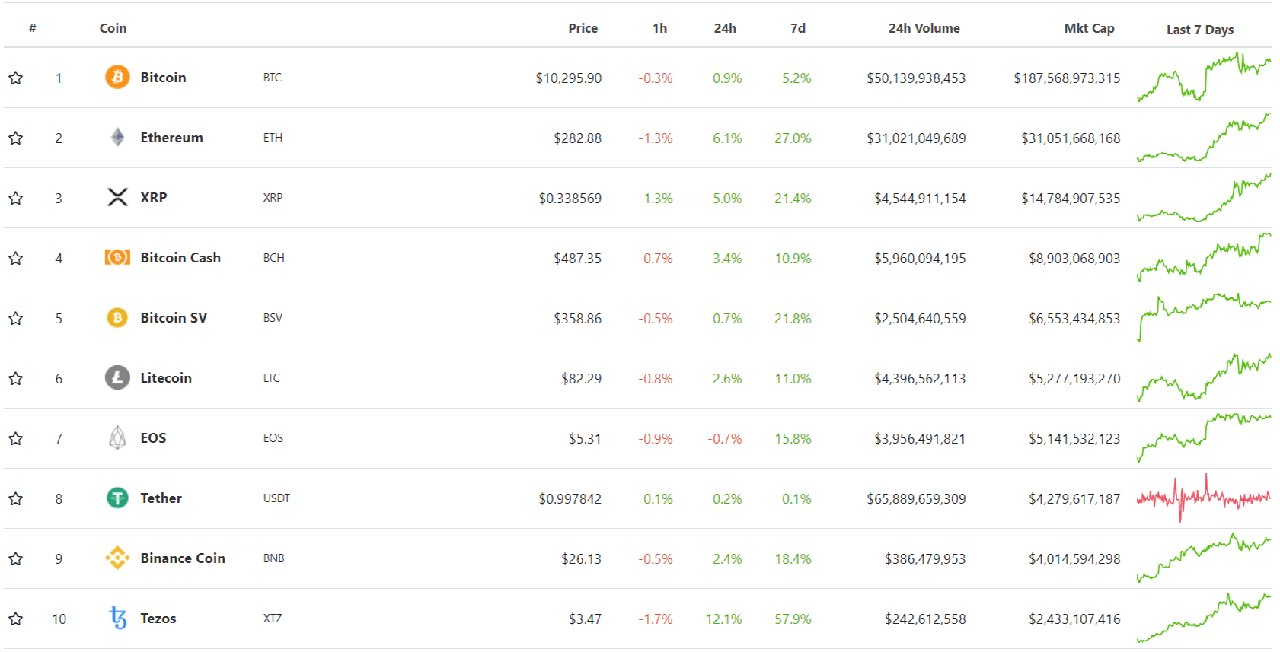The image size is (1280, 652).
Task: Star Binance Coin as favorite
Action: (x=15, y=558)
